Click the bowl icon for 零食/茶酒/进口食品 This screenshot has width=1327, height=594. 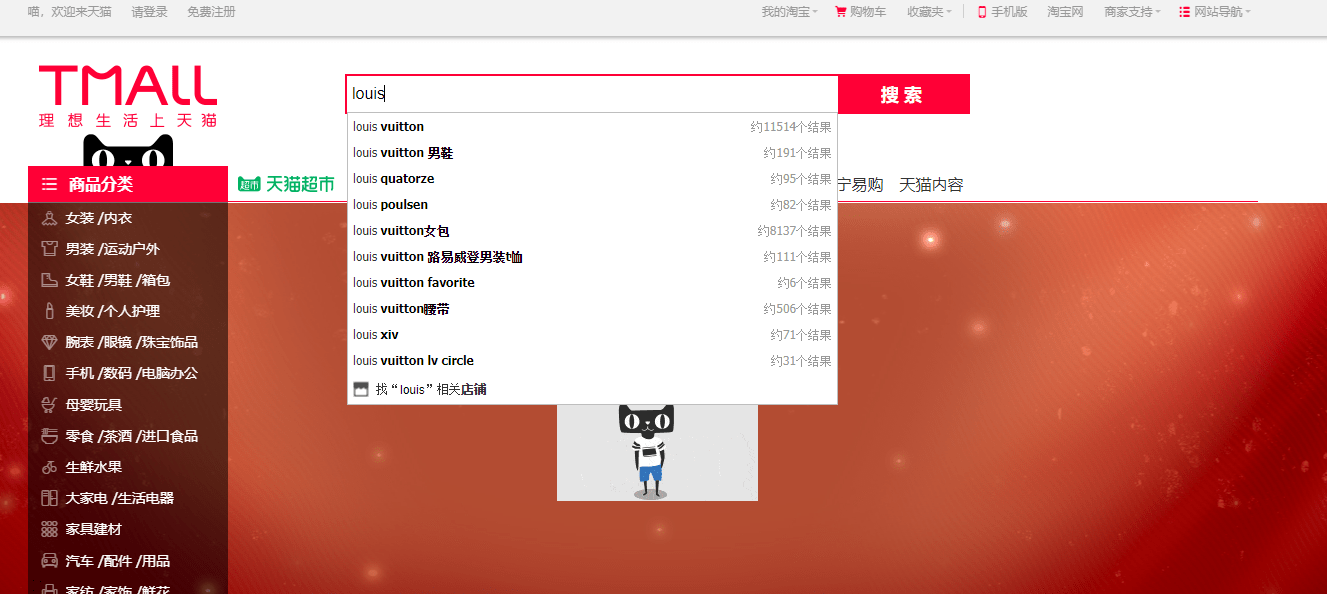point(49,436)
